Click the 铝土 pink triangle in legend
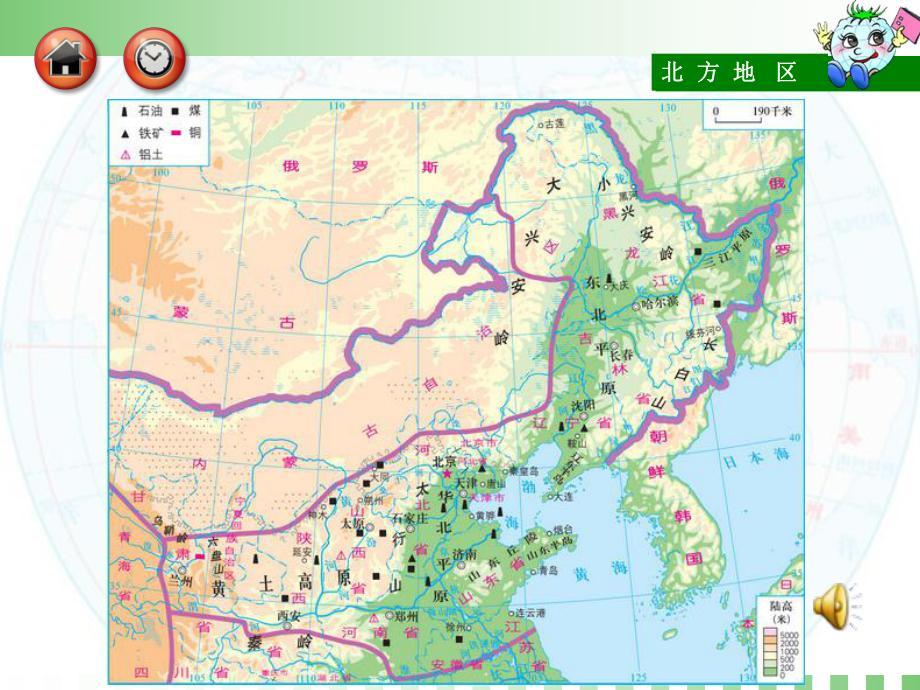 (125, 155)
